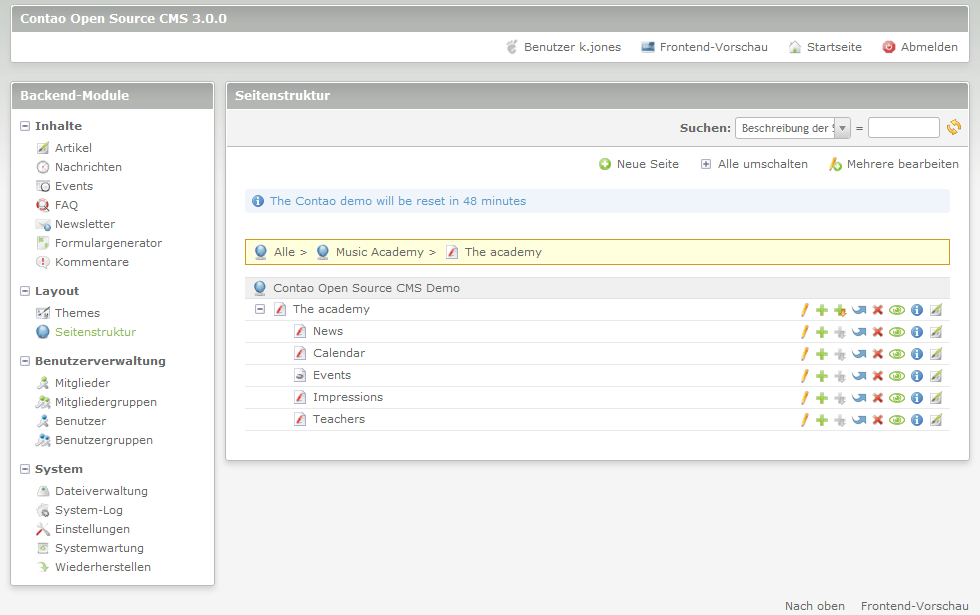
Task: Open the Einstellungen settings module
Action: pyautogui.click(x=92, y=529)
